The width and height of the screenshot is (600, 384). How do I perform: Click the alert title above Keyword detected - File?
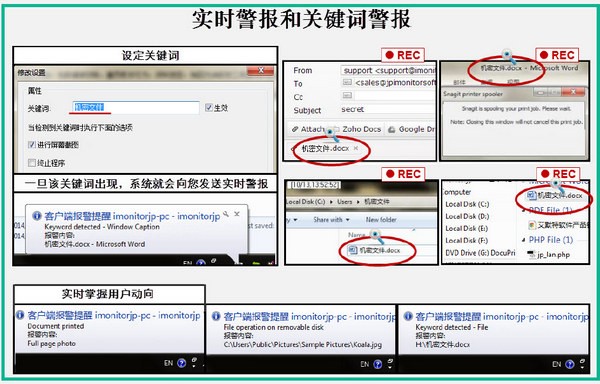coord(502,316)
